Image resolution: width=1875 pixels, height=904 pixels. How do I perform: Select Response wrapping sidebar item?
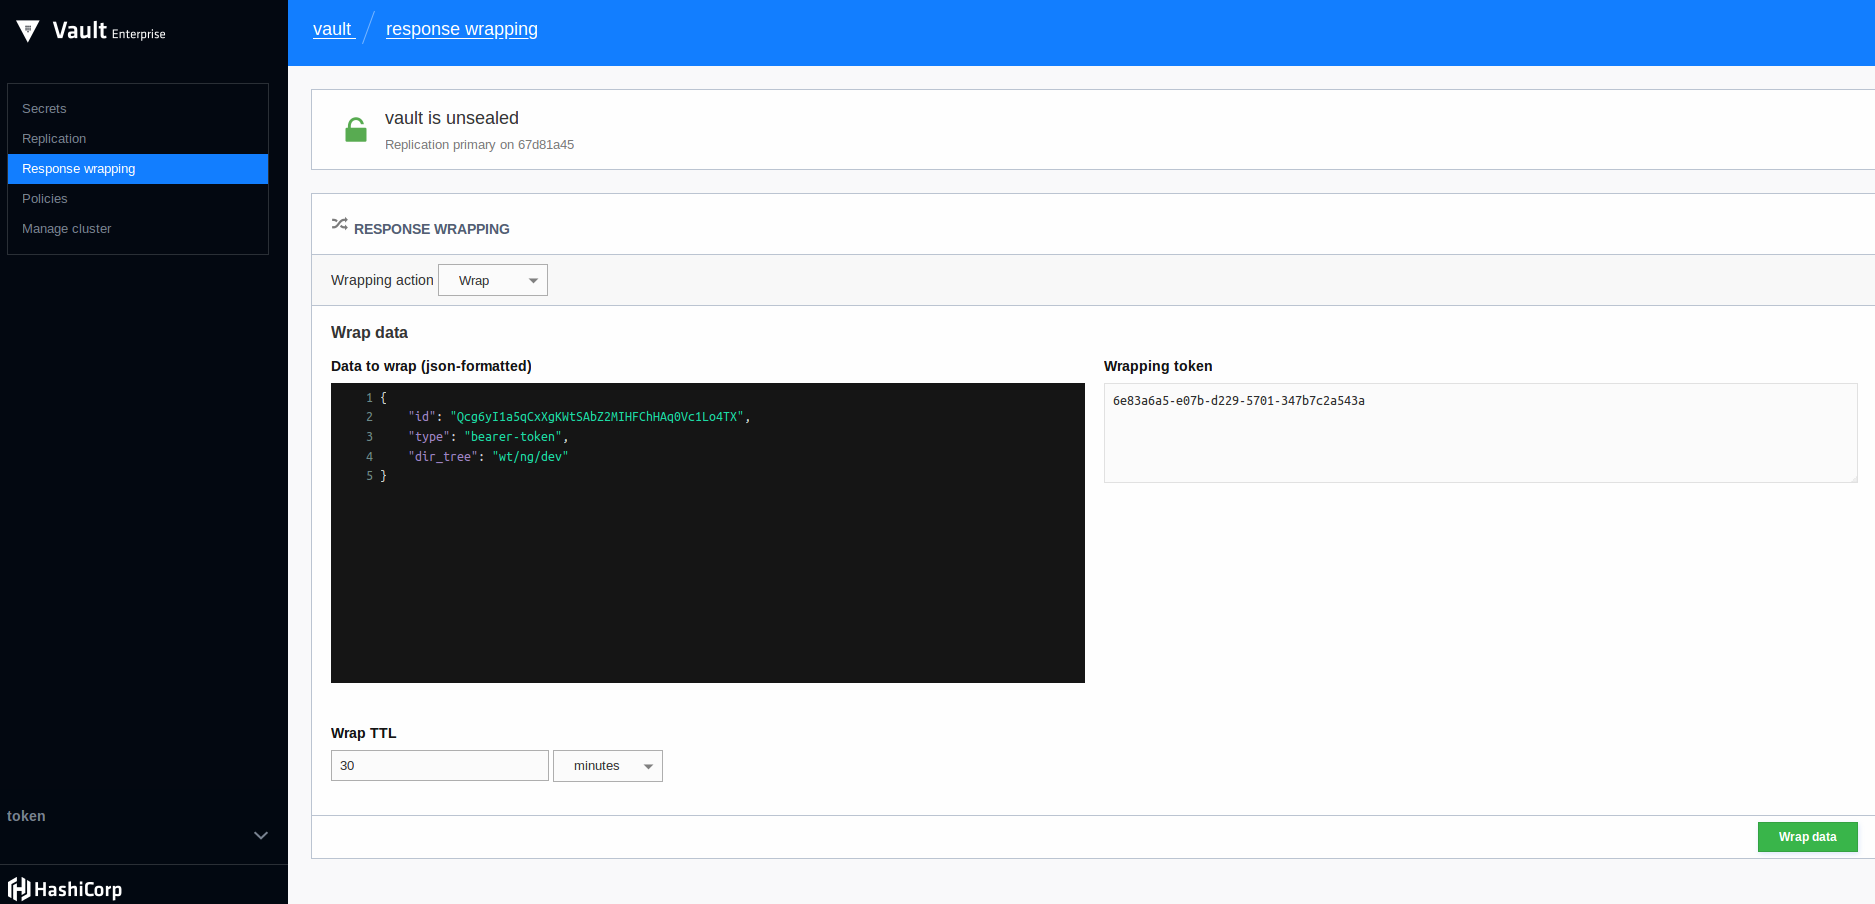tap(79, 169)
